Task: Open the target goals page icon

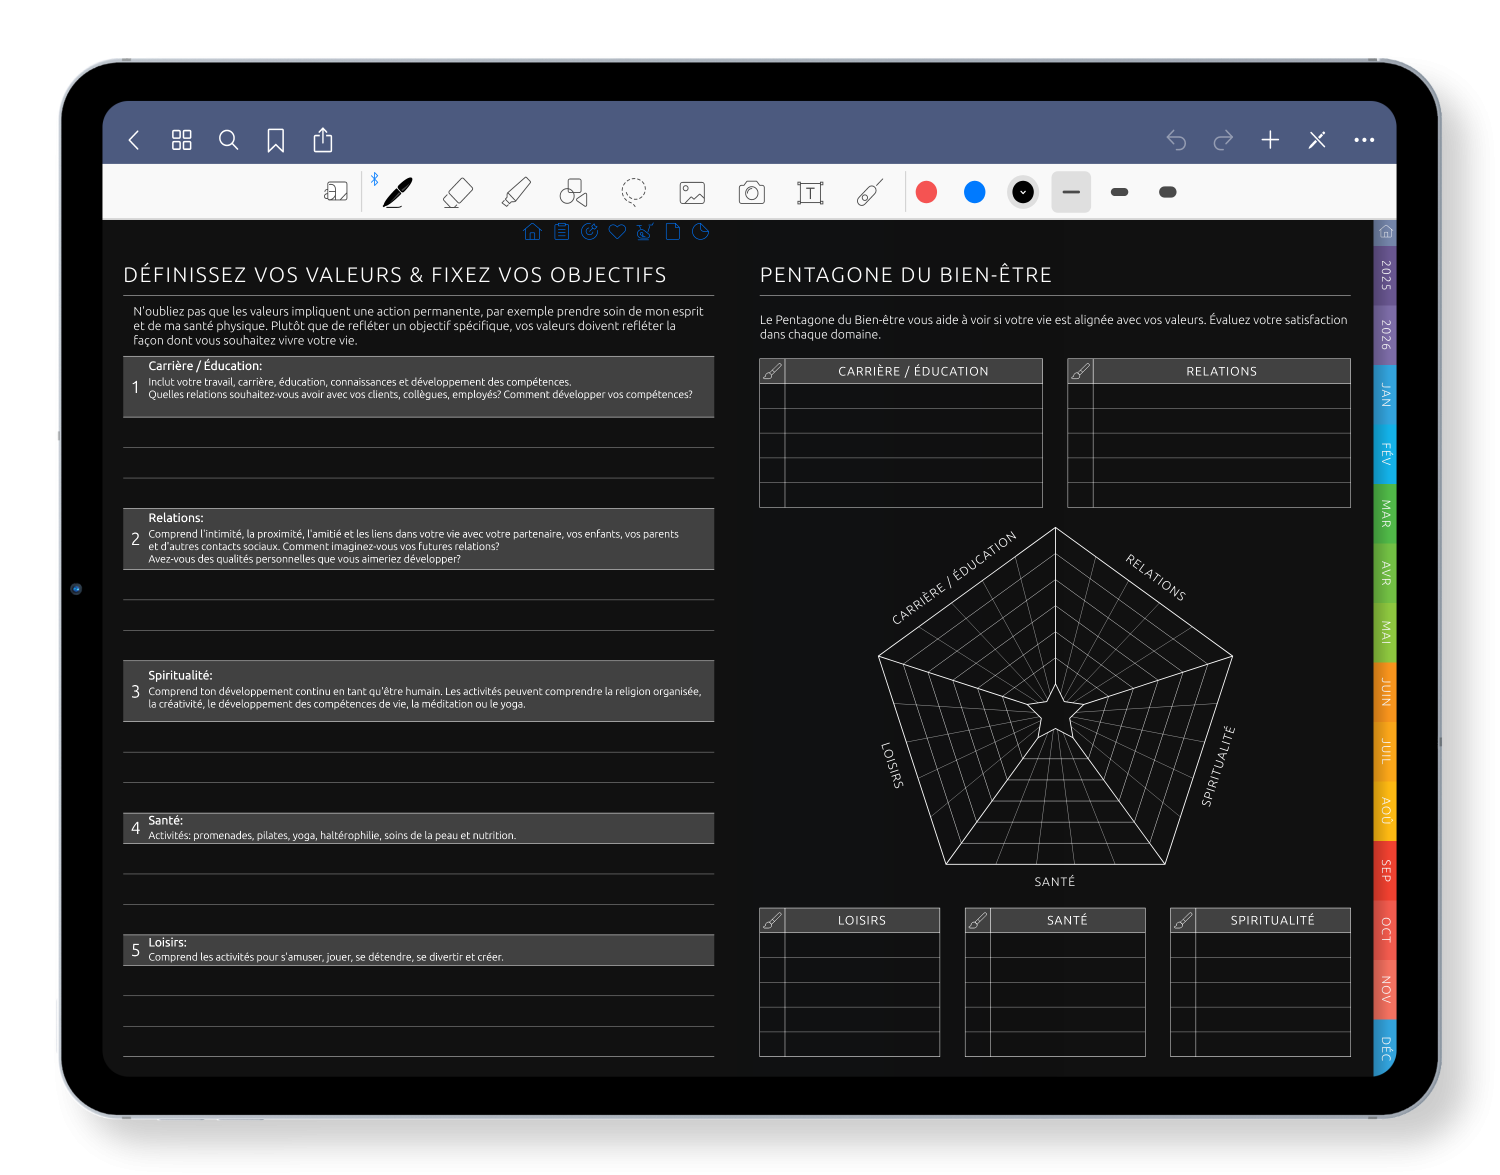Action: point(589,232)
